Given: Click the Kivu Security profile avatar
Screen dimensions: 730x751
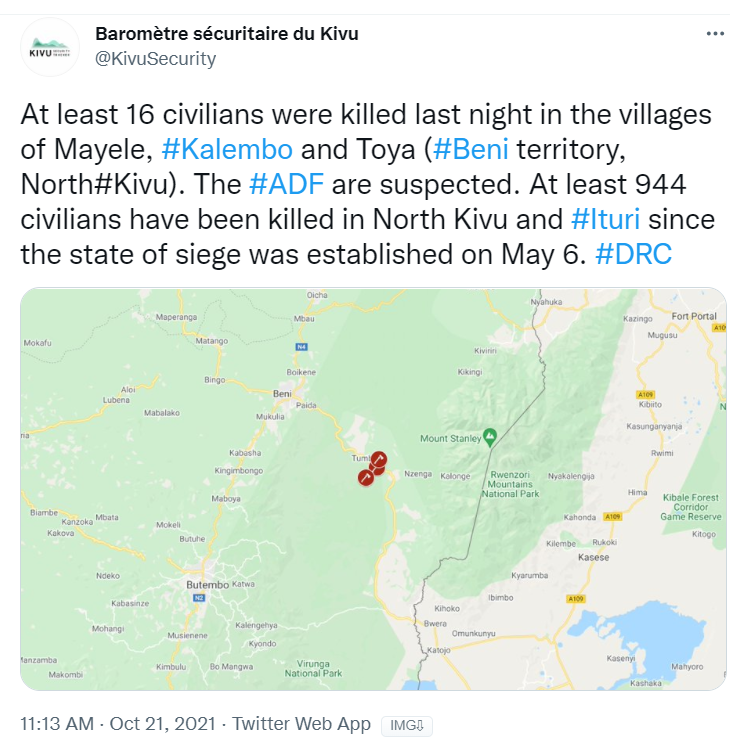Looking at the screenshot, I should [x=49, y=47].
